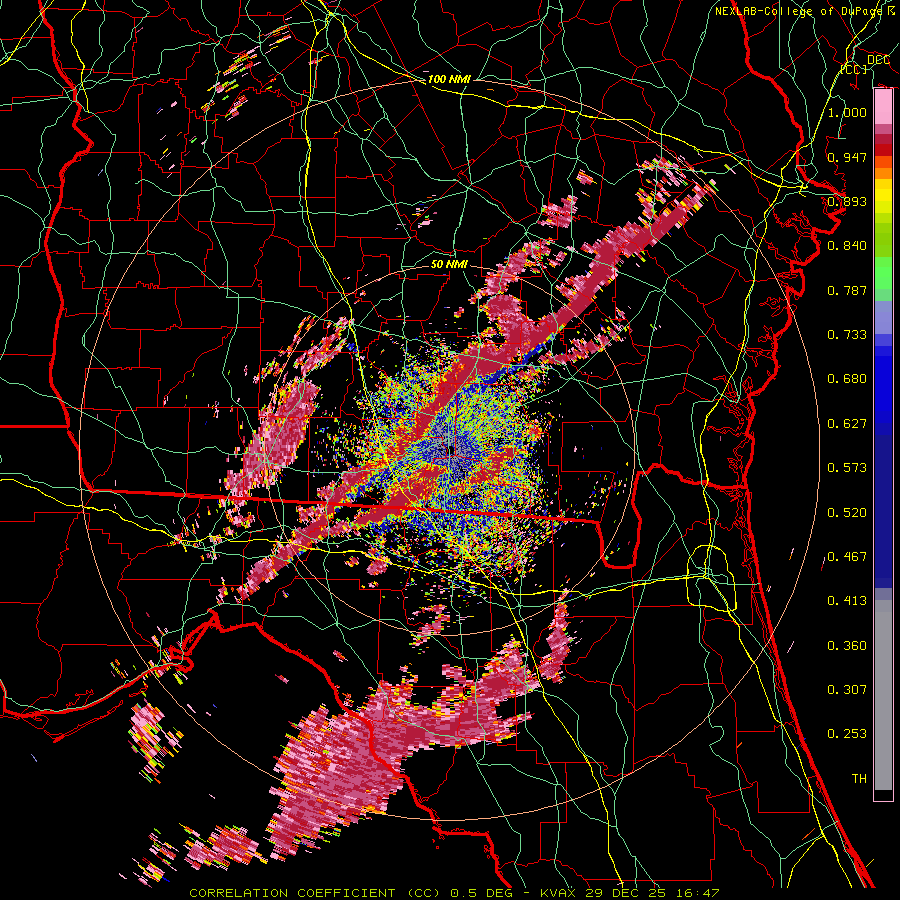Pick the light pink swatch on color scale
Screen dimensions: 900x900
point(883,107)
